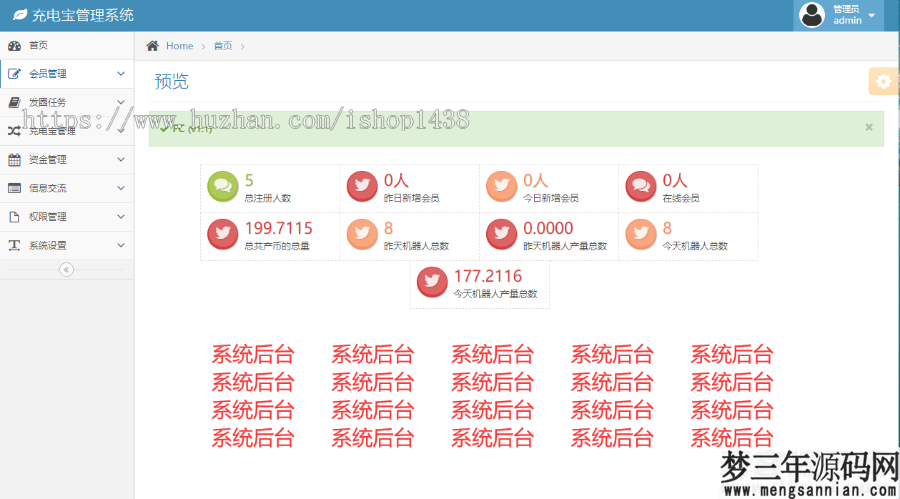Open the 会员管理 sidebar menu

click(67, 74)
